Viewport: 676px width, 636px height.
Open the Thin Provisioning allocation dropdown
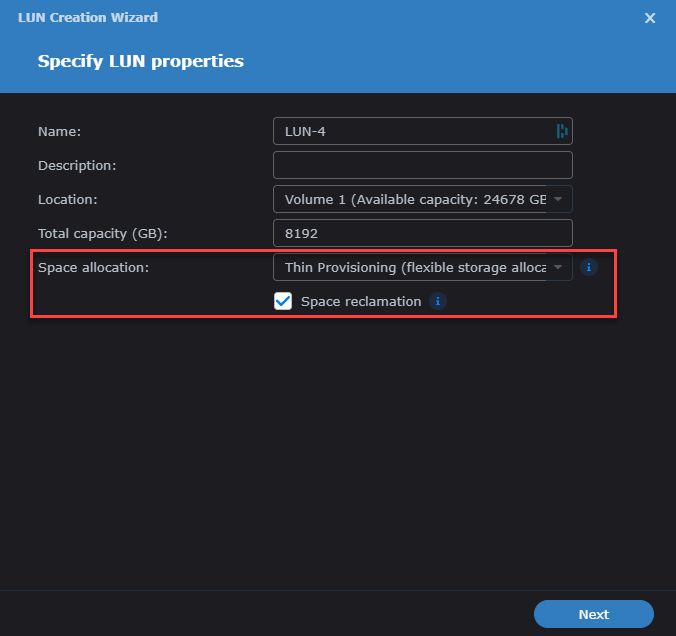[x=422, y=267]
